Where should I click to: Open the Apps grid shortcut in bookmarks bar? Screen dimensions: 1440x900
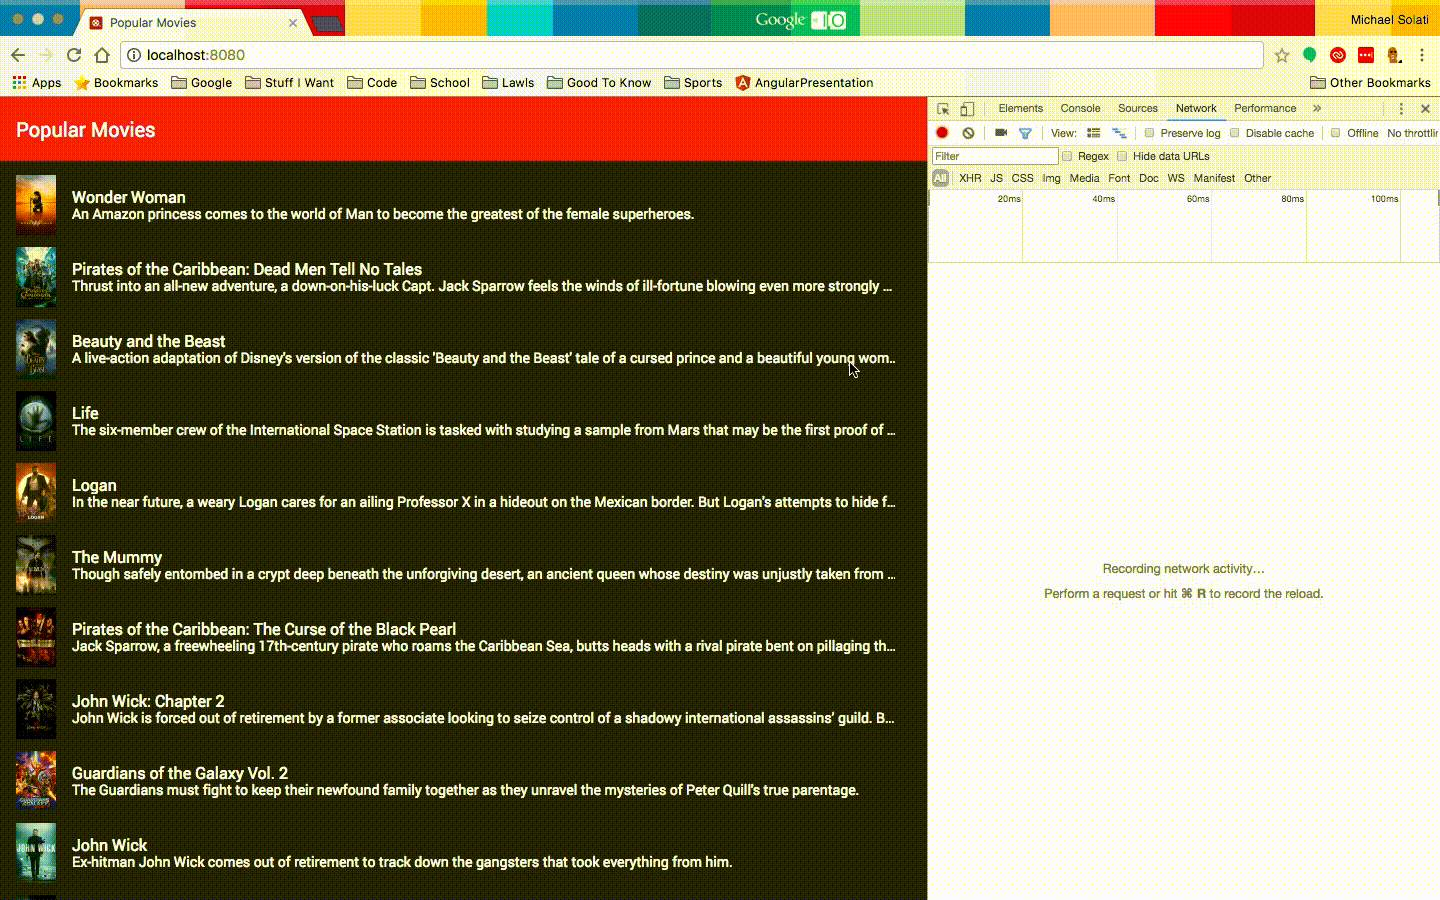(36, 83)
